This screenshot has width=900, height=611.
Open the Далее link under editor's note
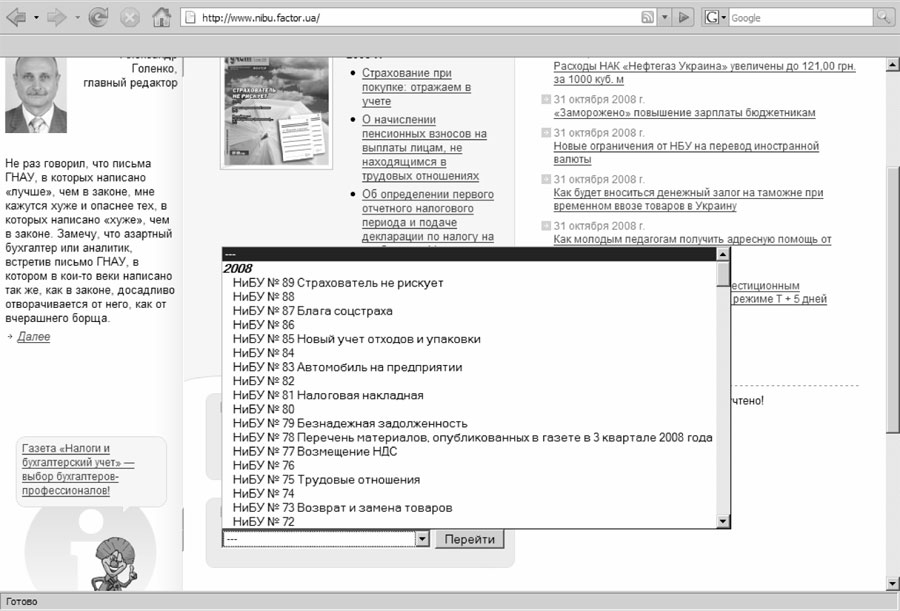tap(33, 337)
